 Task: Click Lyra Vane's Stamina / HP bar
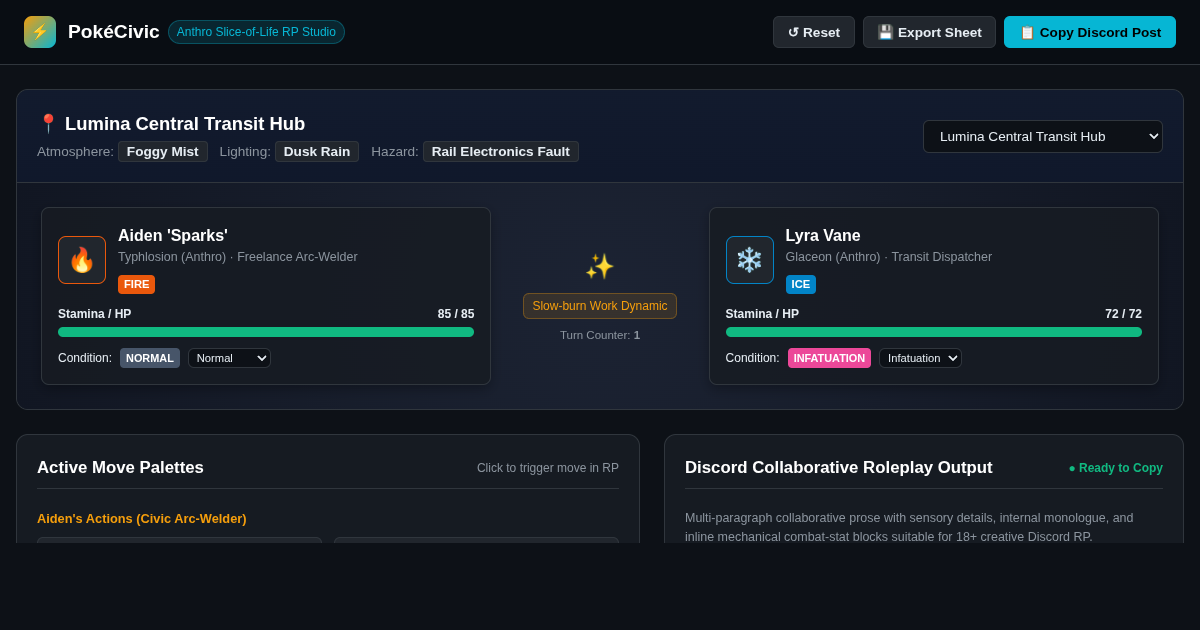coord(934,332)
